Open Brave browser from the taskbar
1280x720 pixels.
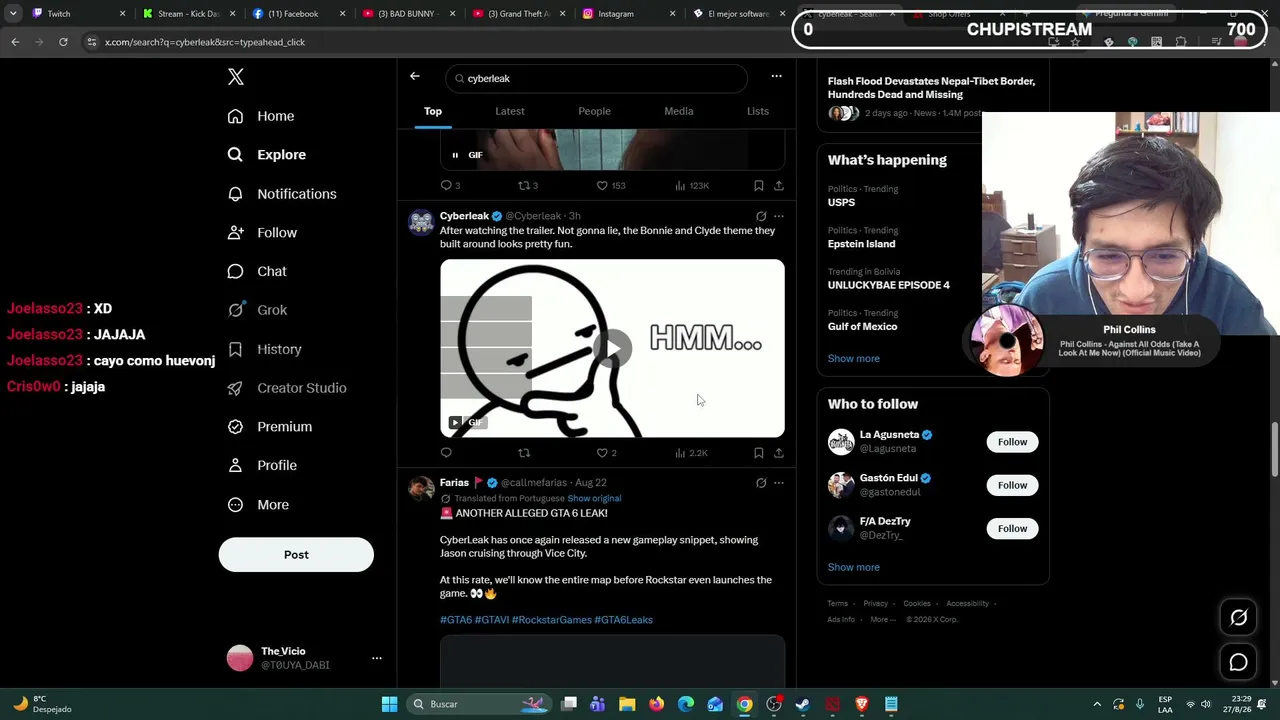[x=862, y=704]
